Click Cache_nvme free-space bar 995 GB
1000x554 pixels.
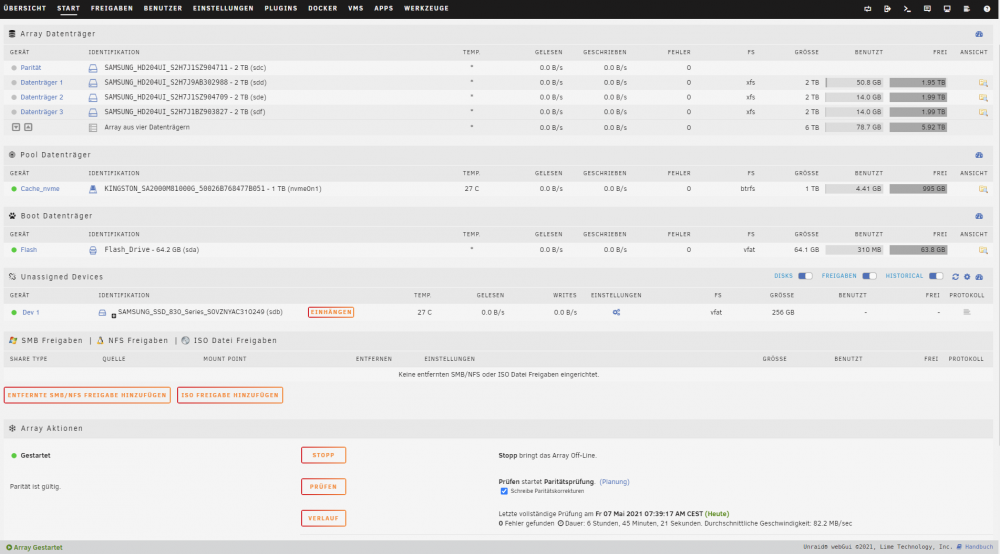pyautogui.click(x=918, y=189)
